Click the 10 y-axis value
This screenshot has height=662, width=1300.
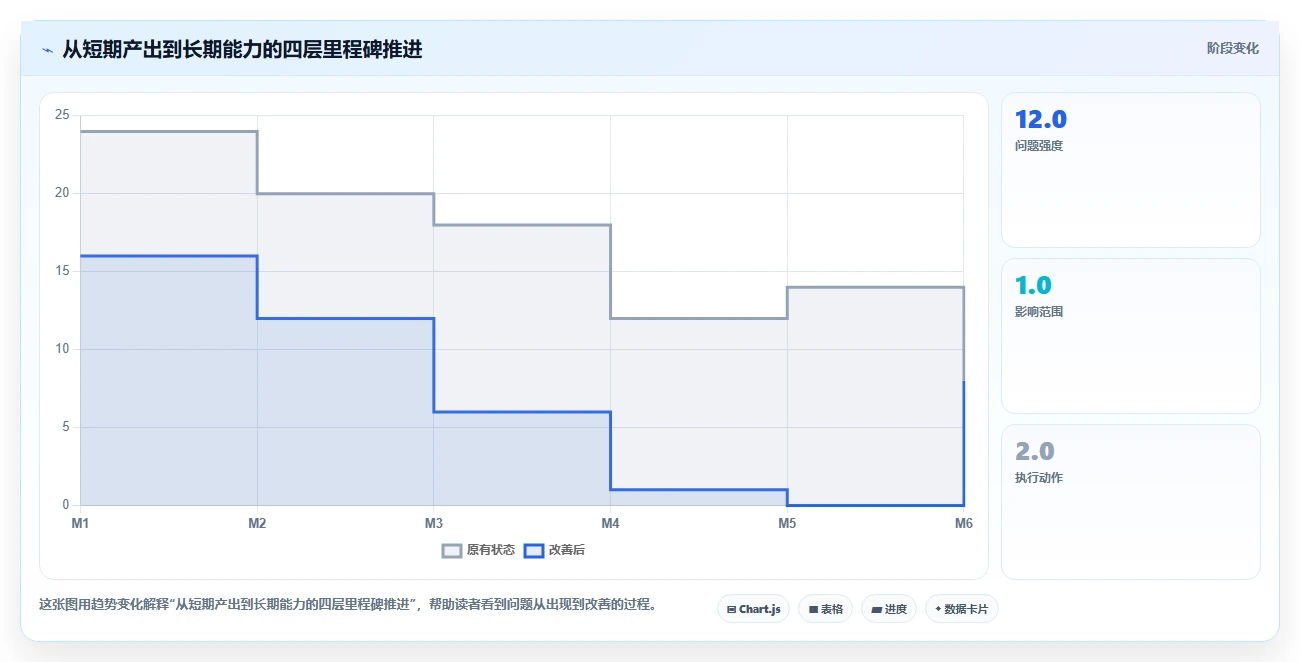(62, 349)
